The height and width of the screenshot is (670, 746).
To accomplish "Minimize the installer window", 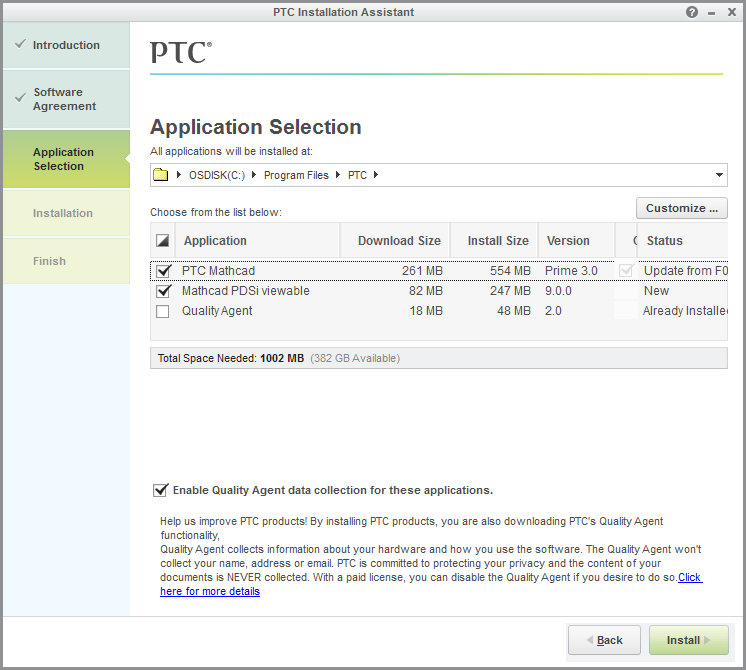I will coord(711,13).
